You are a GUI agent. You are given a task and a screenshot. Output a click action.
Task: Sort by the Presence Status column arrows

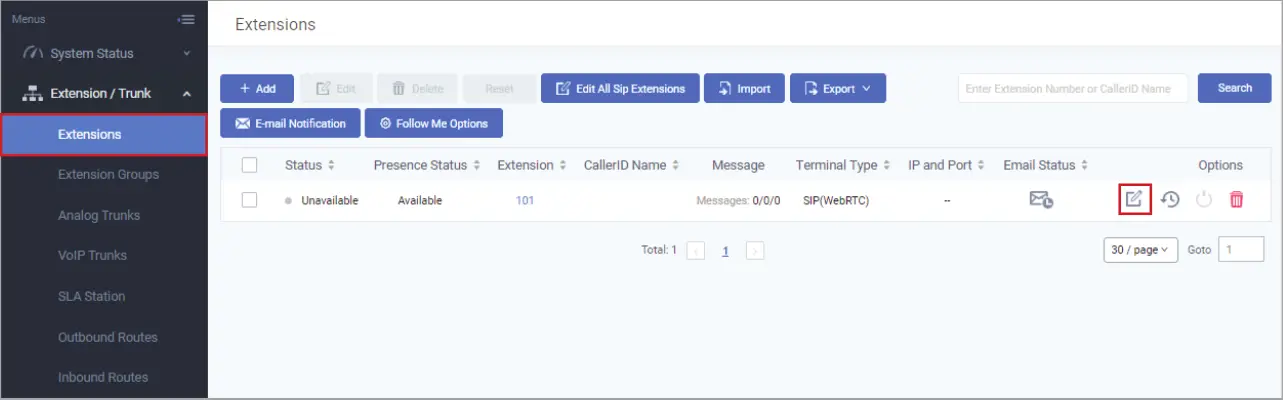477,165
